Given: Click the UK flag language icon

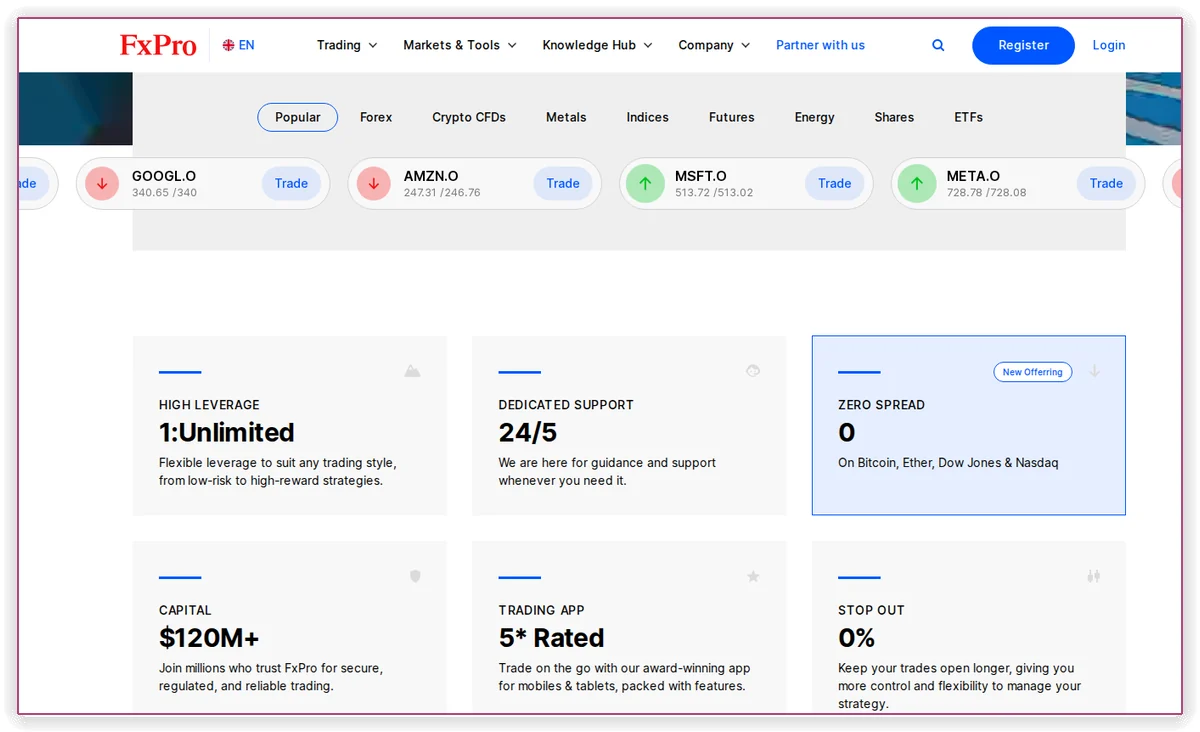Looking at the screenshot, I should (x=229, y=45).
